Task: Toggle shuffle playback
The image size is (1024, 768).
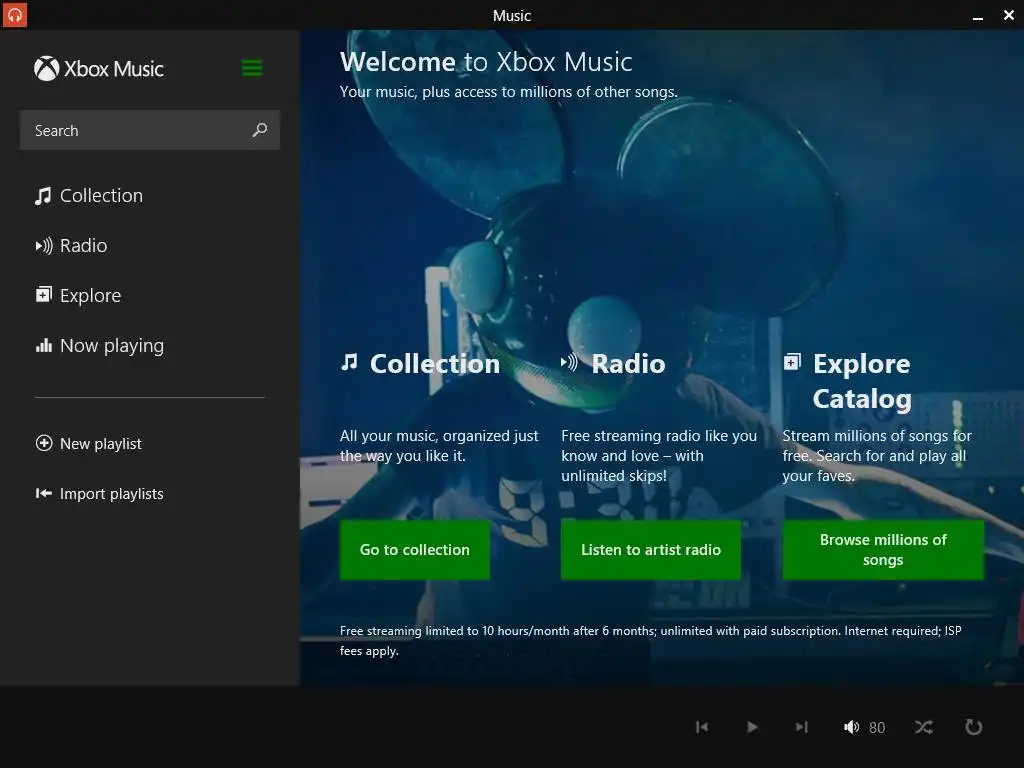Action: [x=924, y=727]
